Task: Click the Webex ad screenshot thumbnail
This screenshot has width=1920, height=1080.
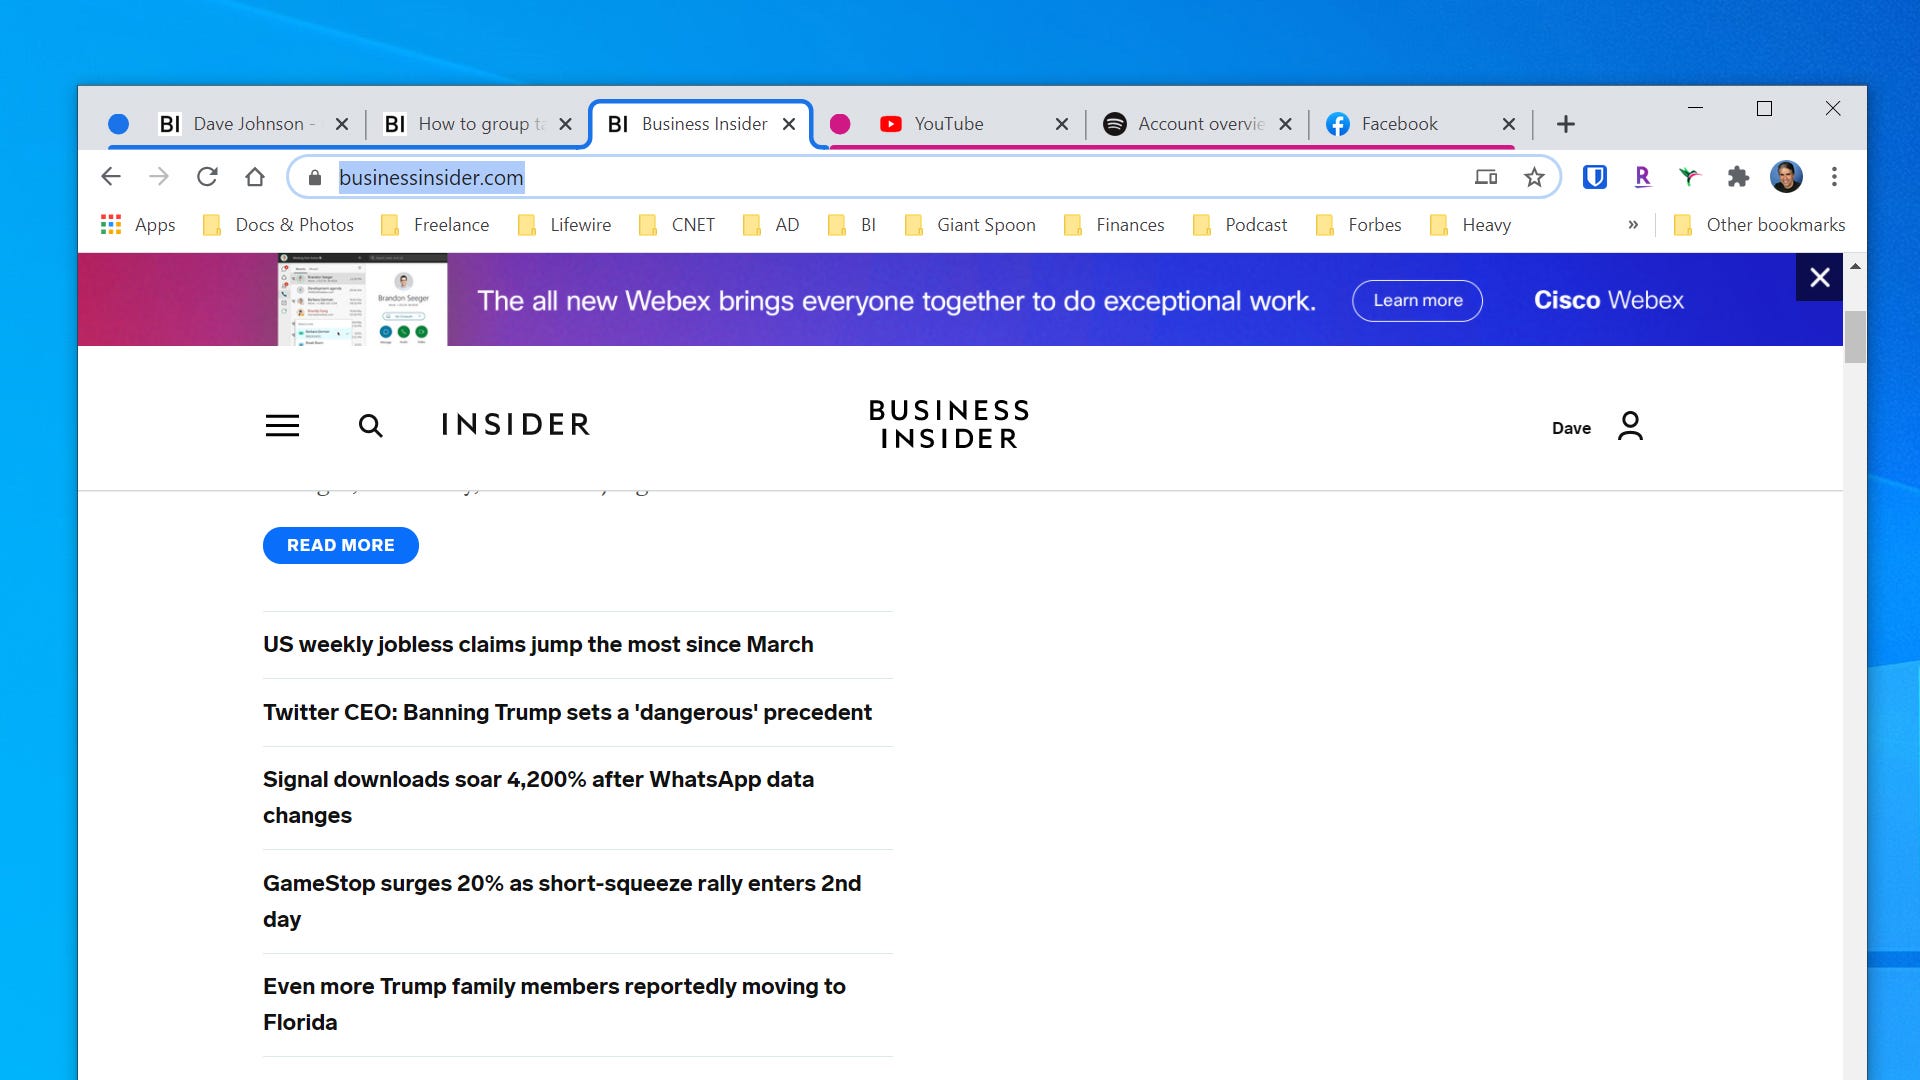Action: [362, 299]
